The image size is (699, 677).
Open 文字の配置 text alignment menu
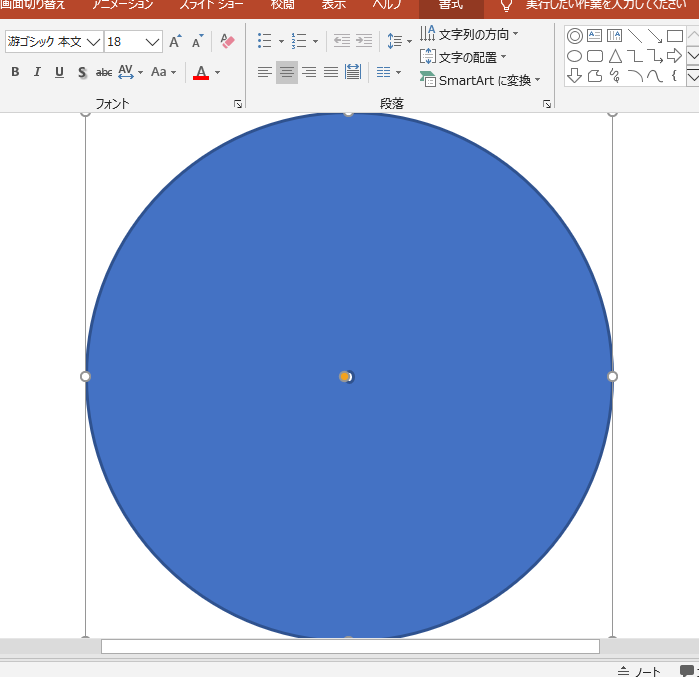click(x=463, y=57)
